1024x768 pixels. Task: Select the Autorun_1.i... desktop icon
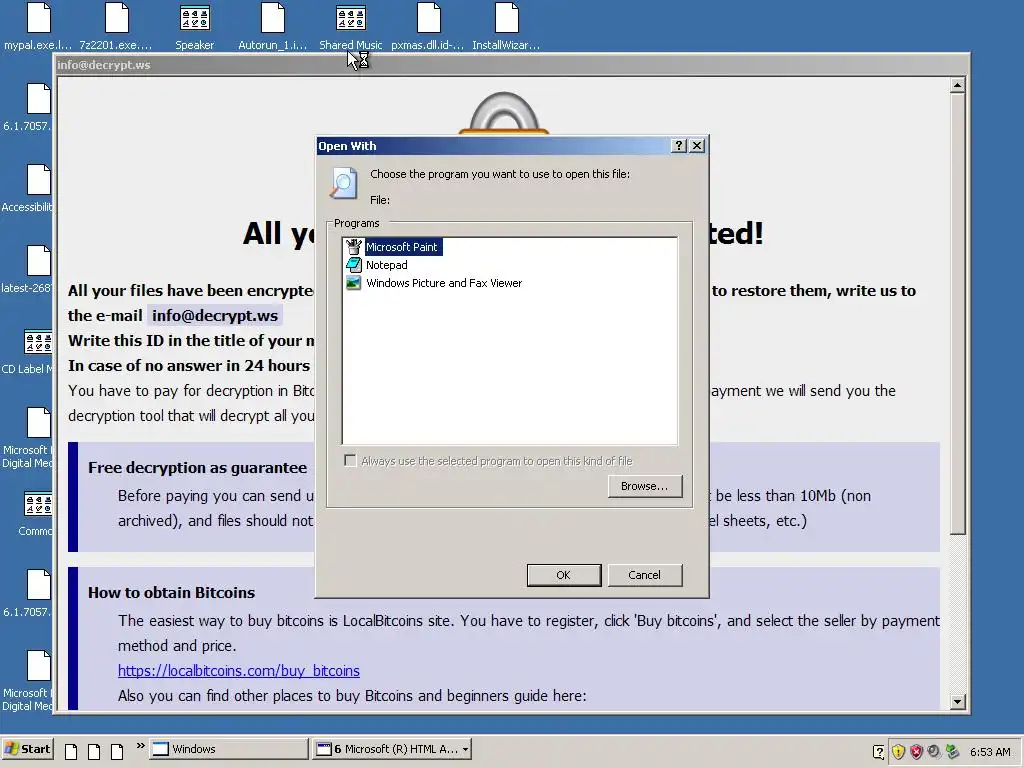272,27
